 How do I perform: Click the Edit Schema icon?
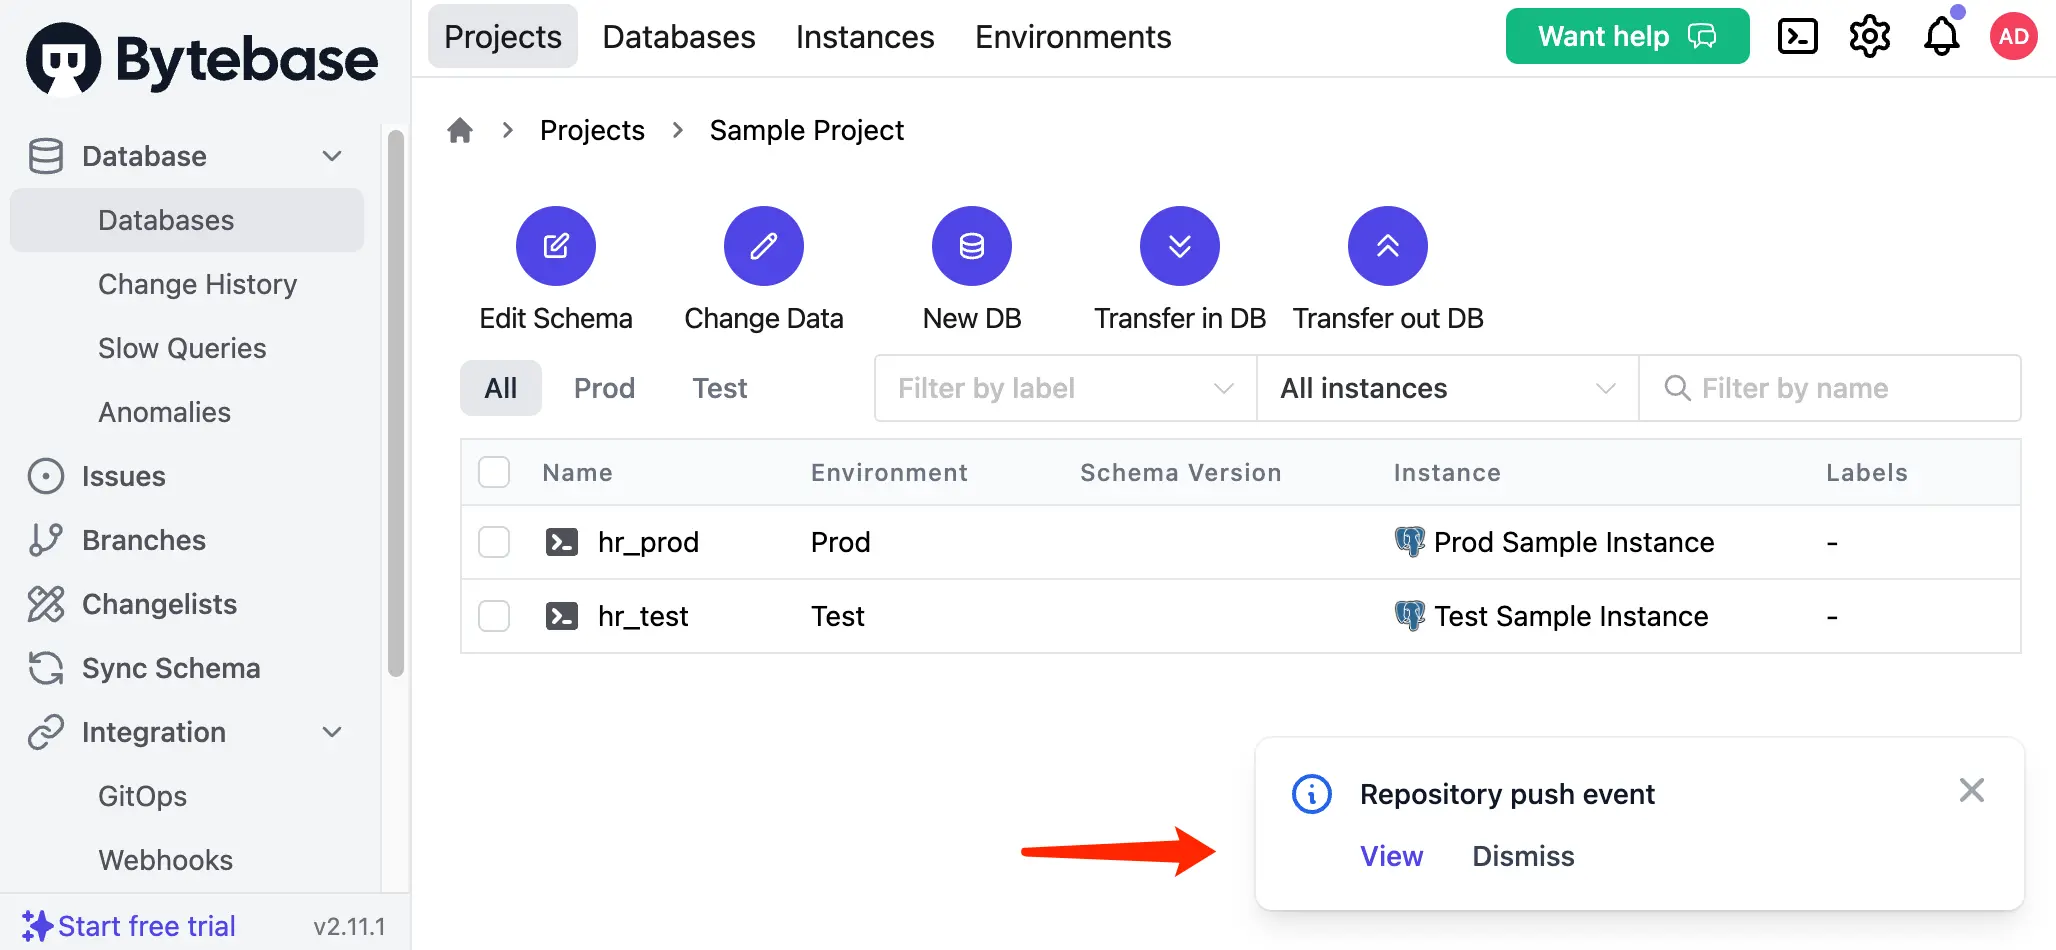pyautogui.click(x=555, y=246)
